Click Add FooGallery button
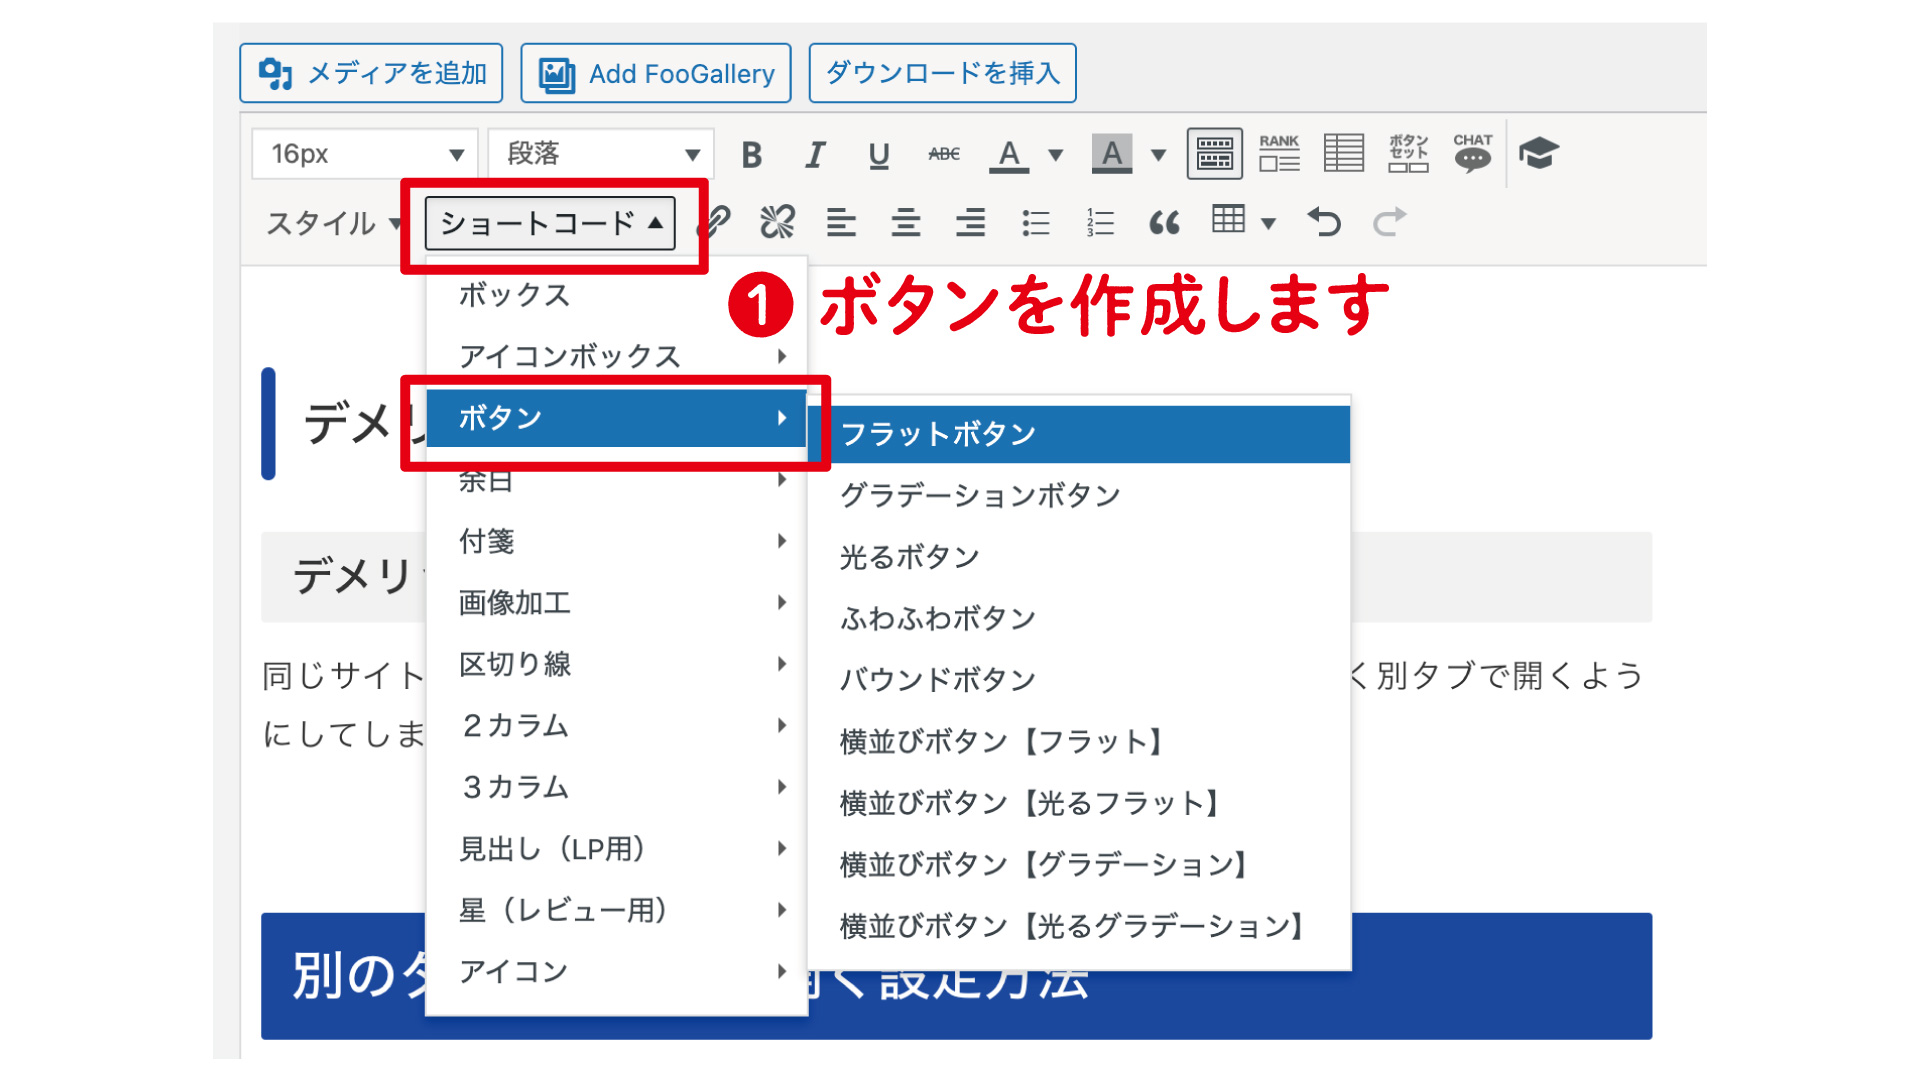Viewport: 1920px width, 1080px height. 656,73
